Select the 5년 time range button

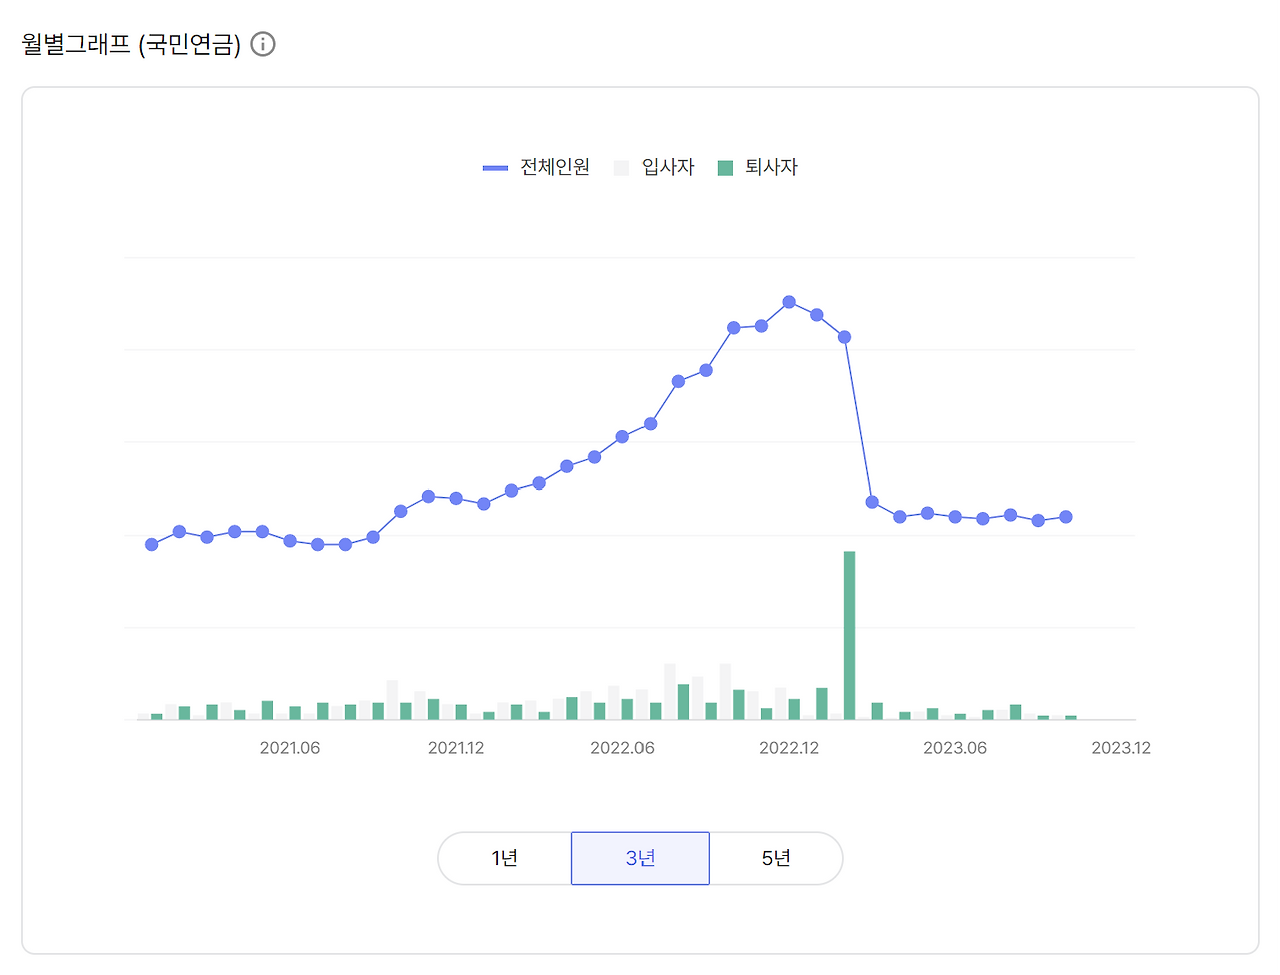click(777, 857)
